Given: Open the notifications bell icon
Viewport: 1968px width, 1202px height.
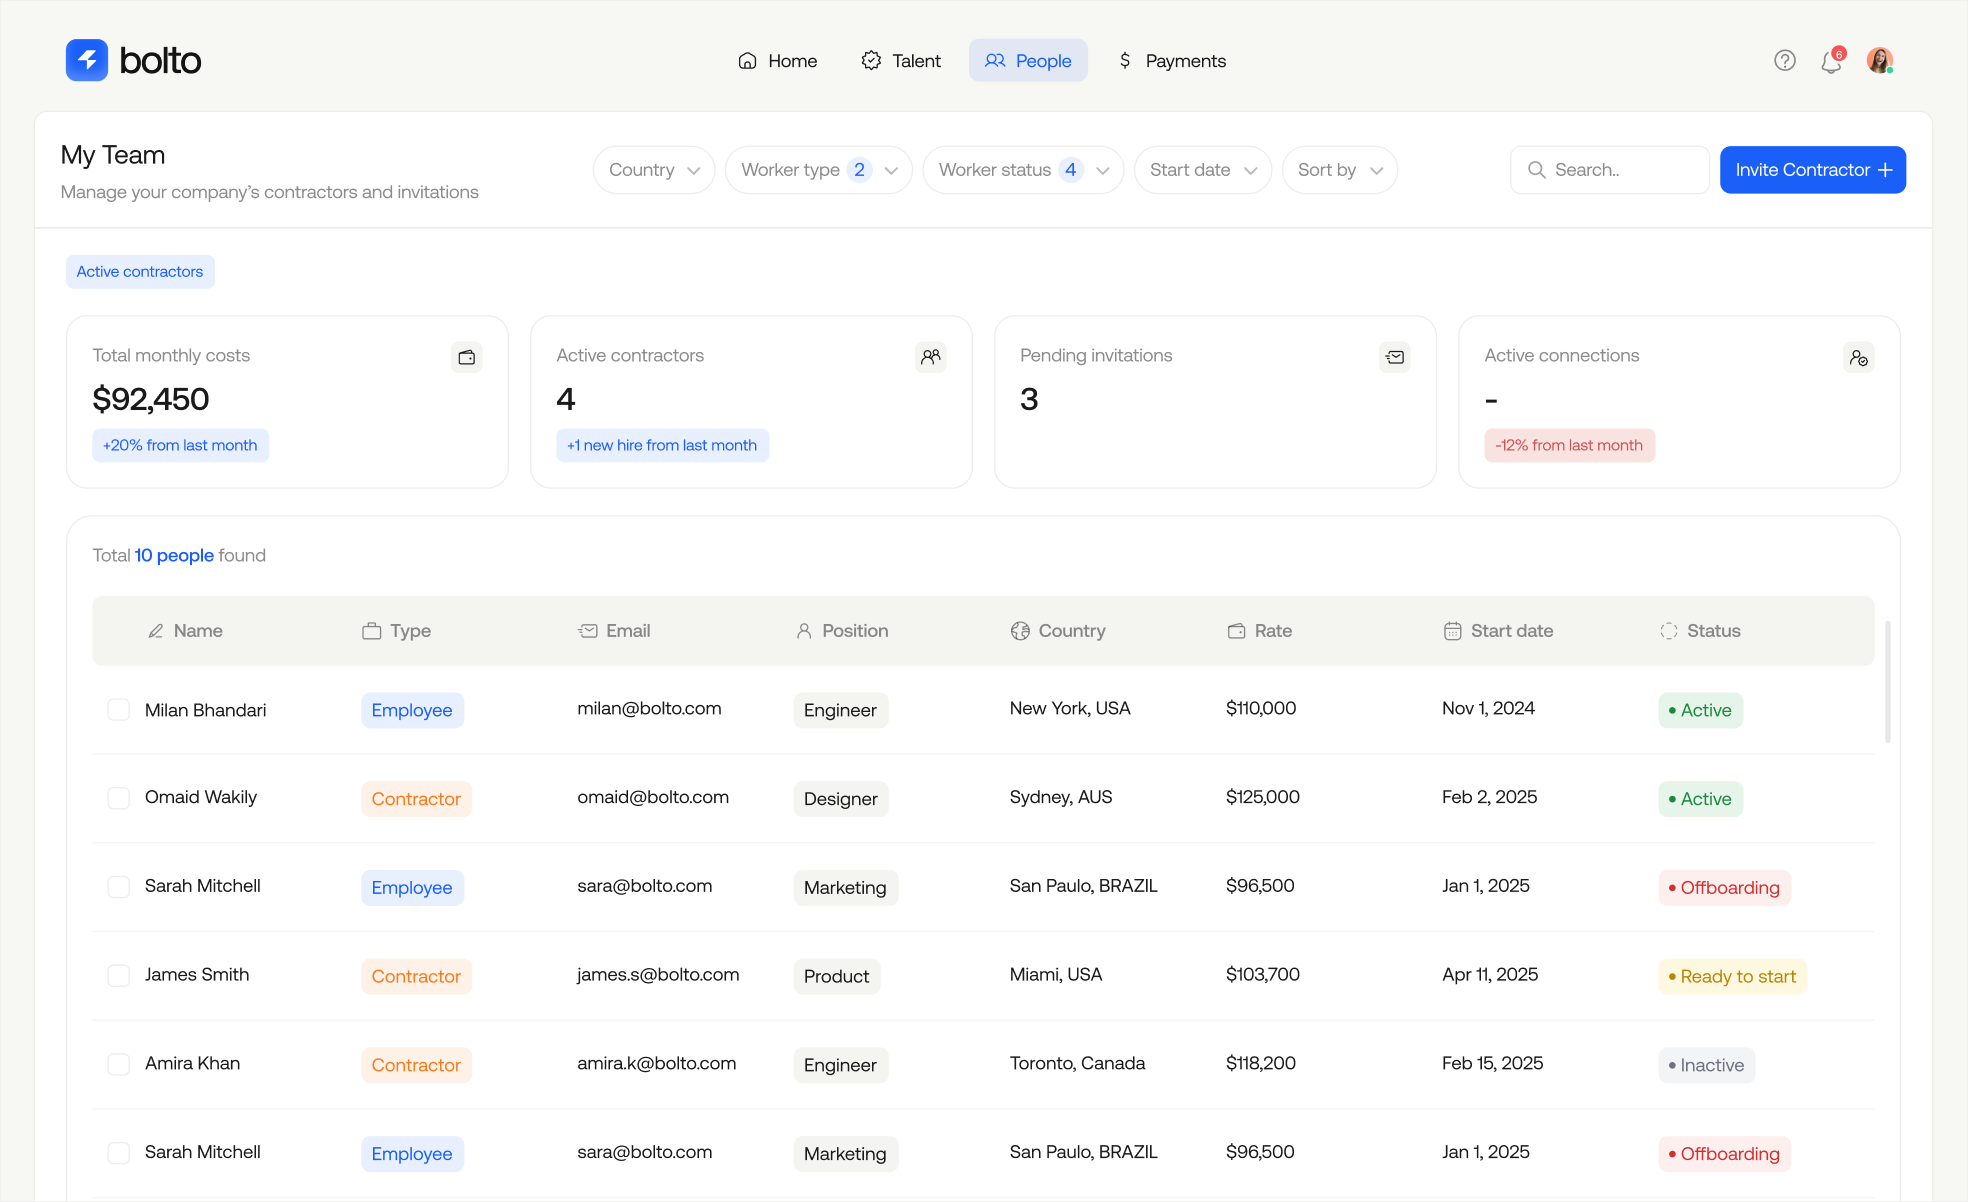Looking at the screenshot, I should [x=1831, y=62].
